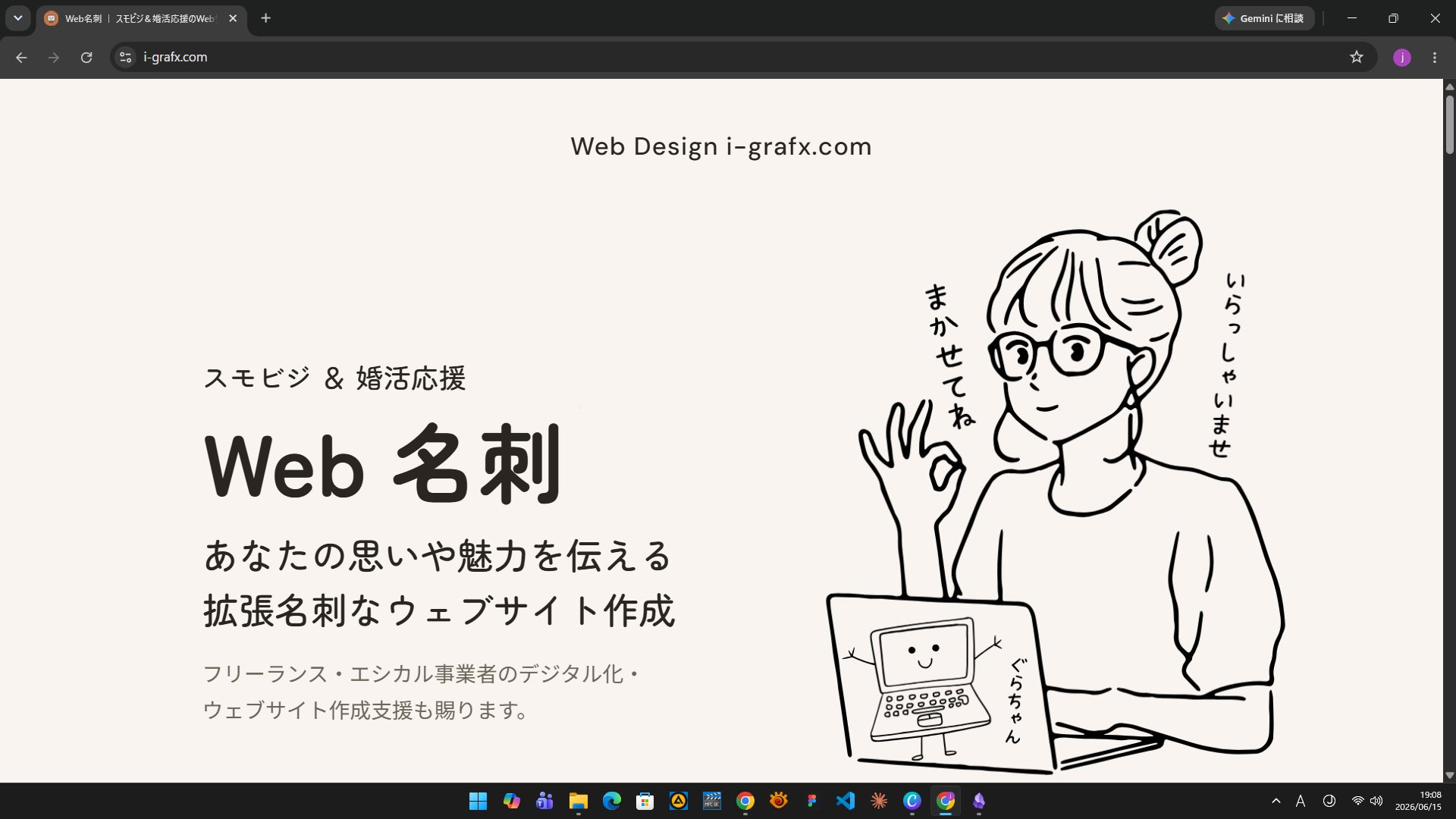The image size is (1456, 840).
Task: Toggle the IME input mode A indicator
Action: tap(1300, 801)
